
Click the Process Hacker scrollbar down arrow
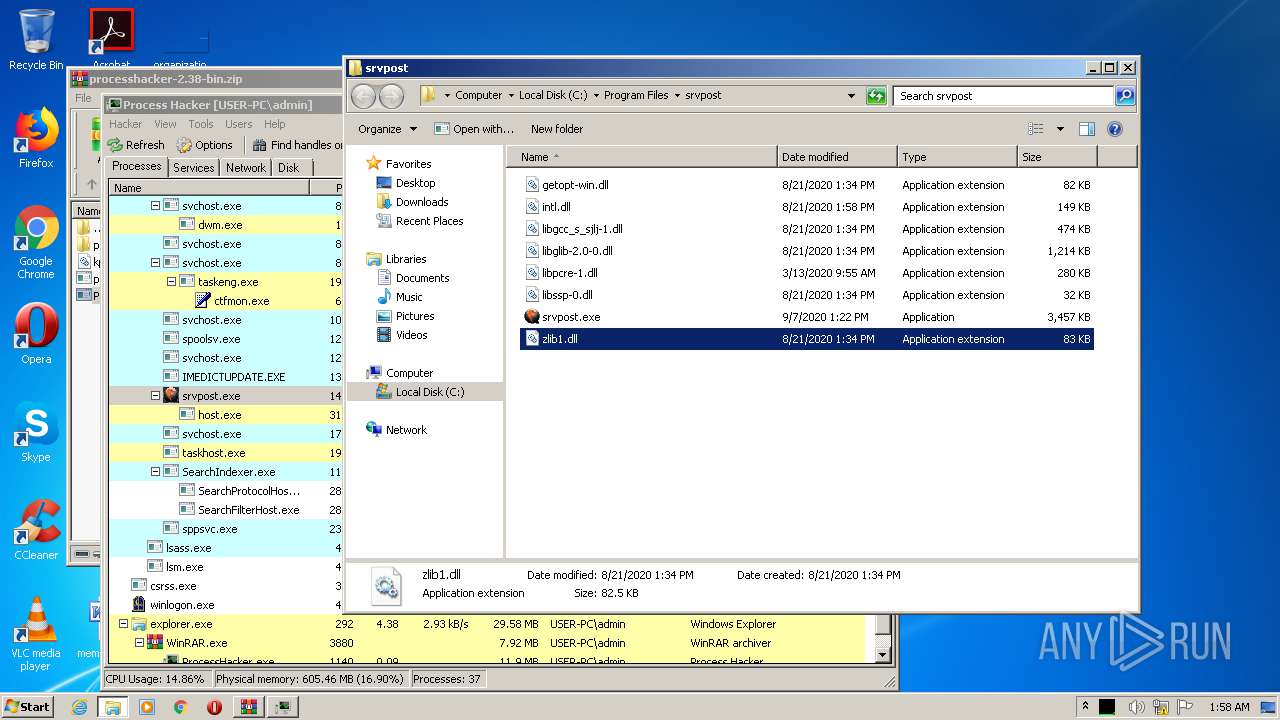pos(882,655)
